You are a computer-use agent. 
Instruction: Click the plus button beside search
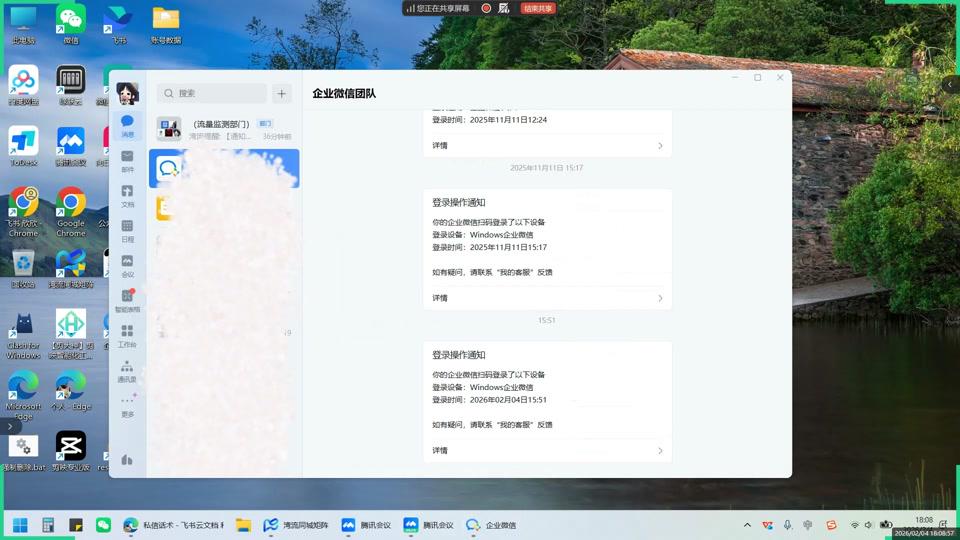tap(282, 93)
